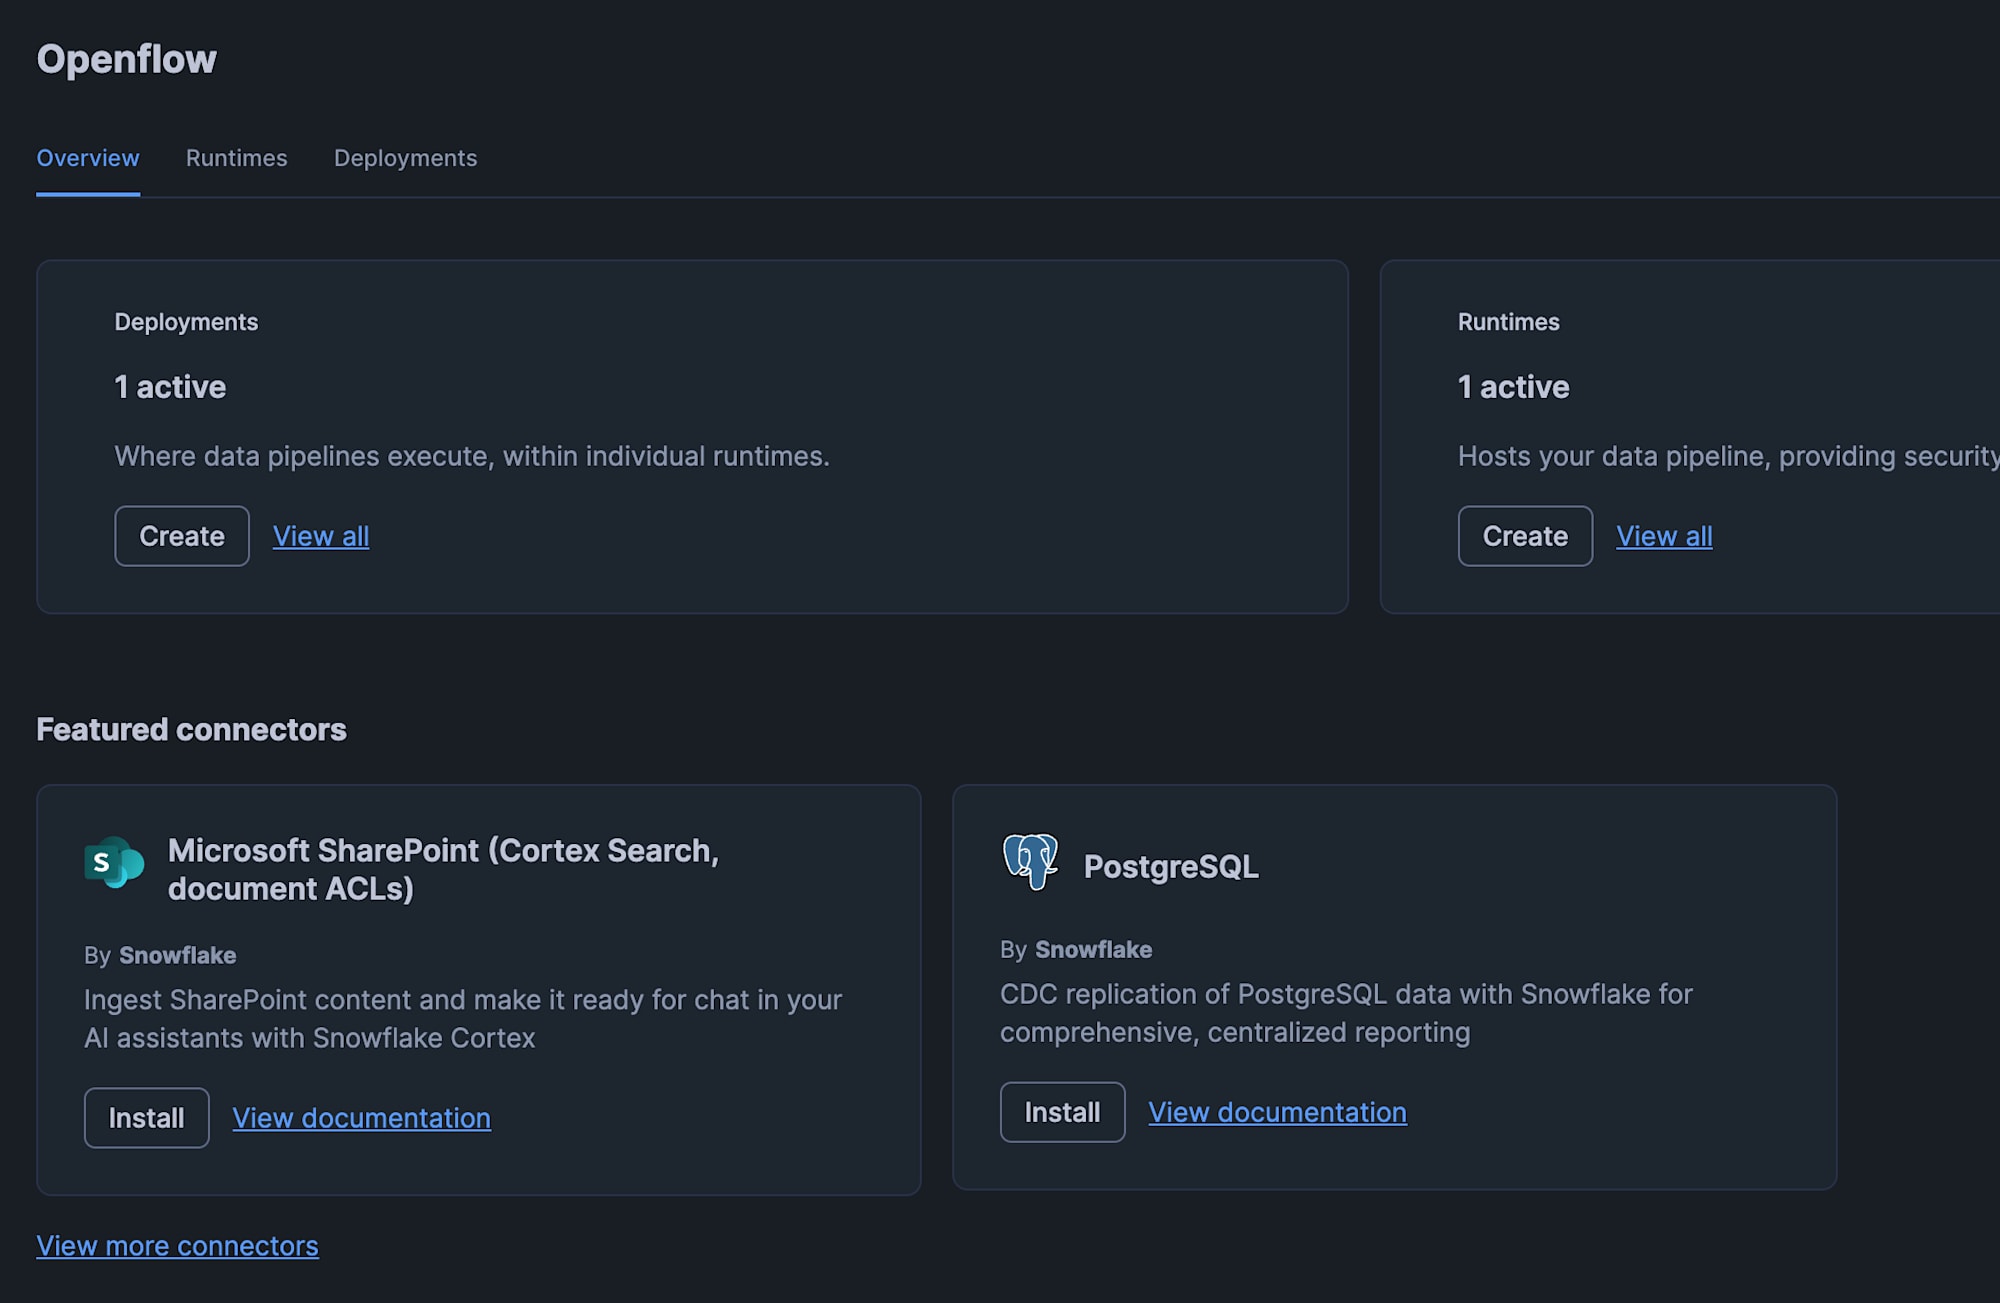Install the PostgreSQL connector
2000x1303 pixels.
1062,1112
